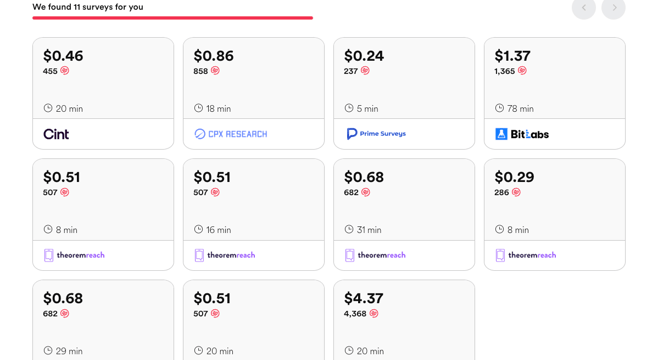
Task: Click the $0.68 amount on 31 min card
Action: click(364, 177)
